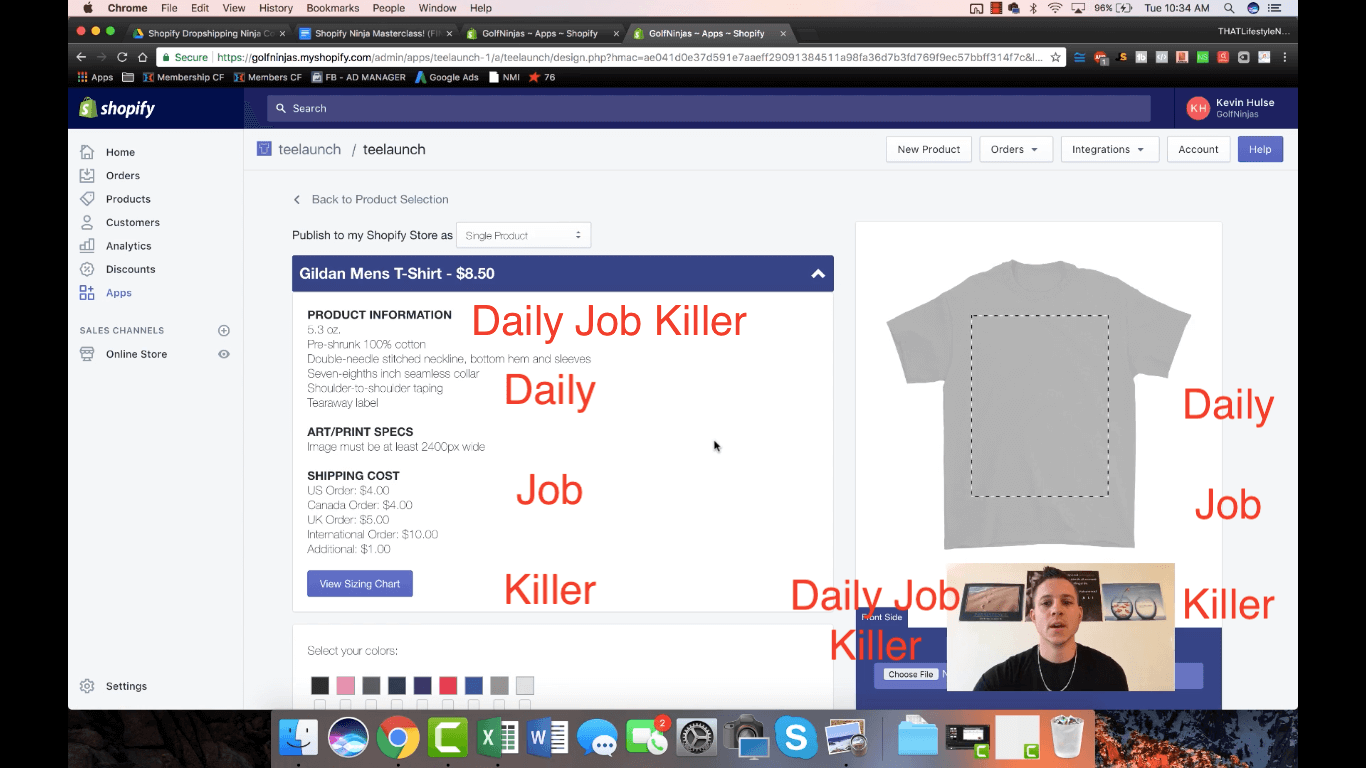Reload the page in Chrome
1366x768 pixels.
(122, 57)
